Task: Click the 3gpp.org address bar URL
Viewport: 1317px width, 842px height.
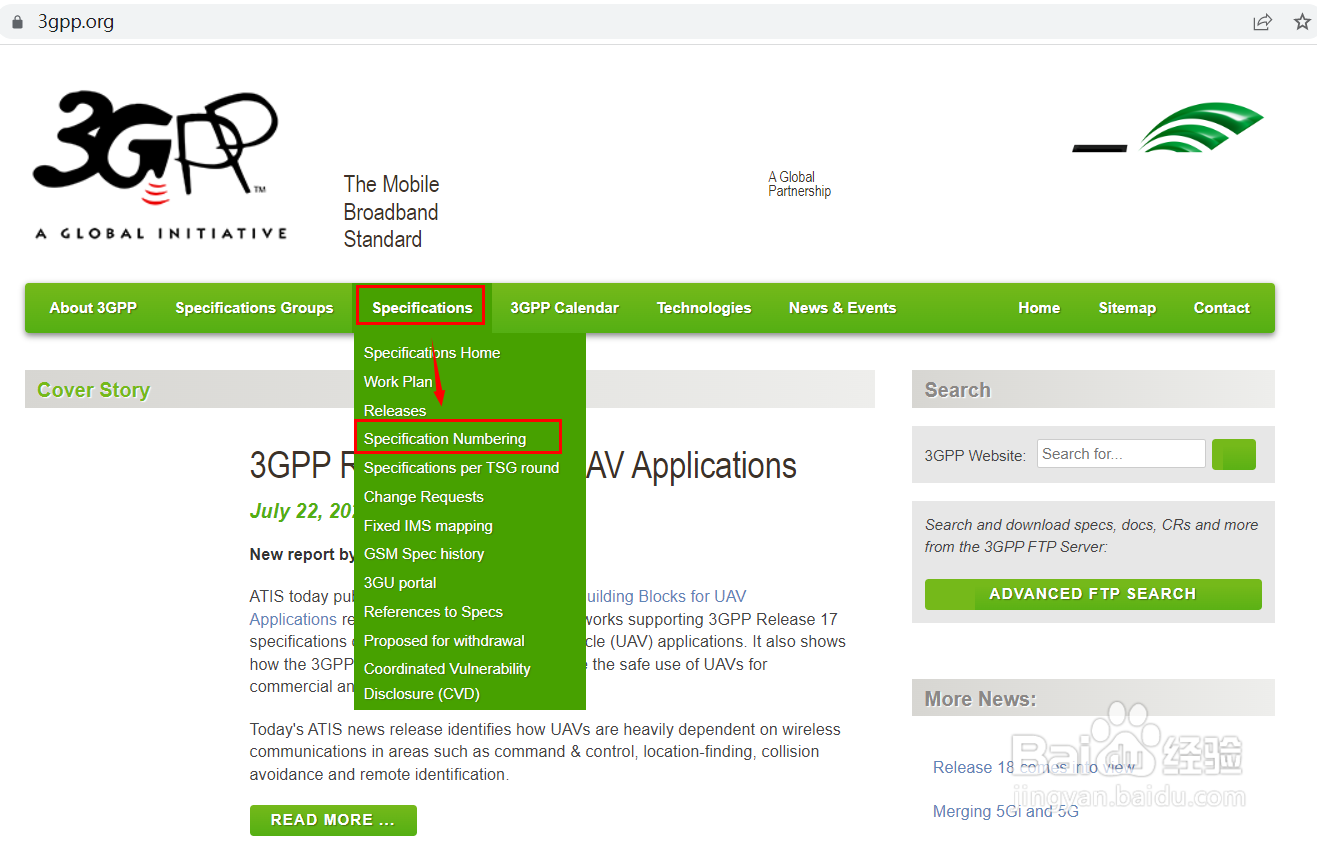Action: point(76,22)
